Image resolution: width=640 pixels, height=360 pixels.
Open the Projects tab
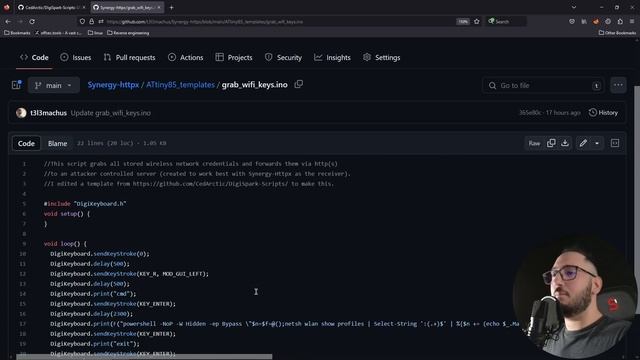coord(234,58)
